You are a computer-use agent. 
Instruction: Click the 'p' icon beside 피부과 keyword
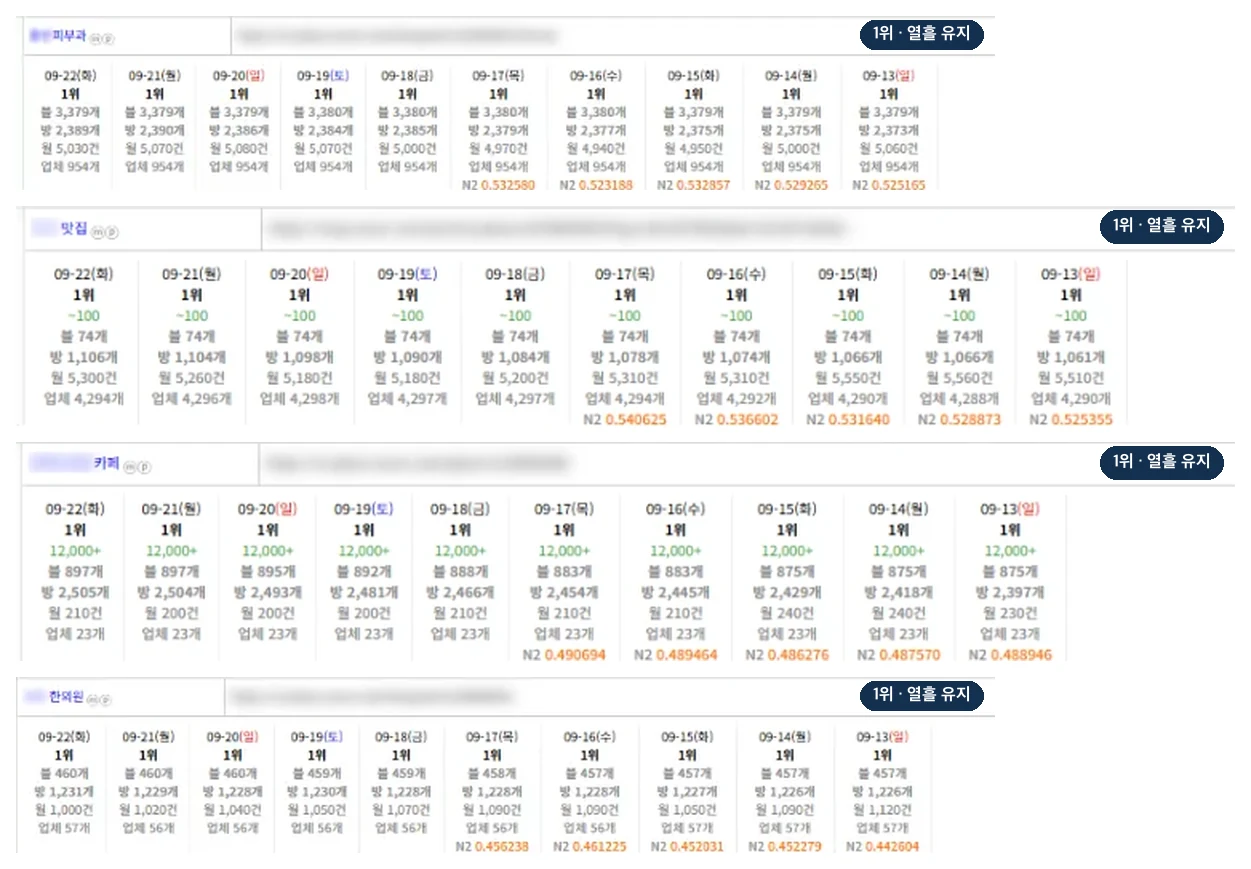coord(107,38)
